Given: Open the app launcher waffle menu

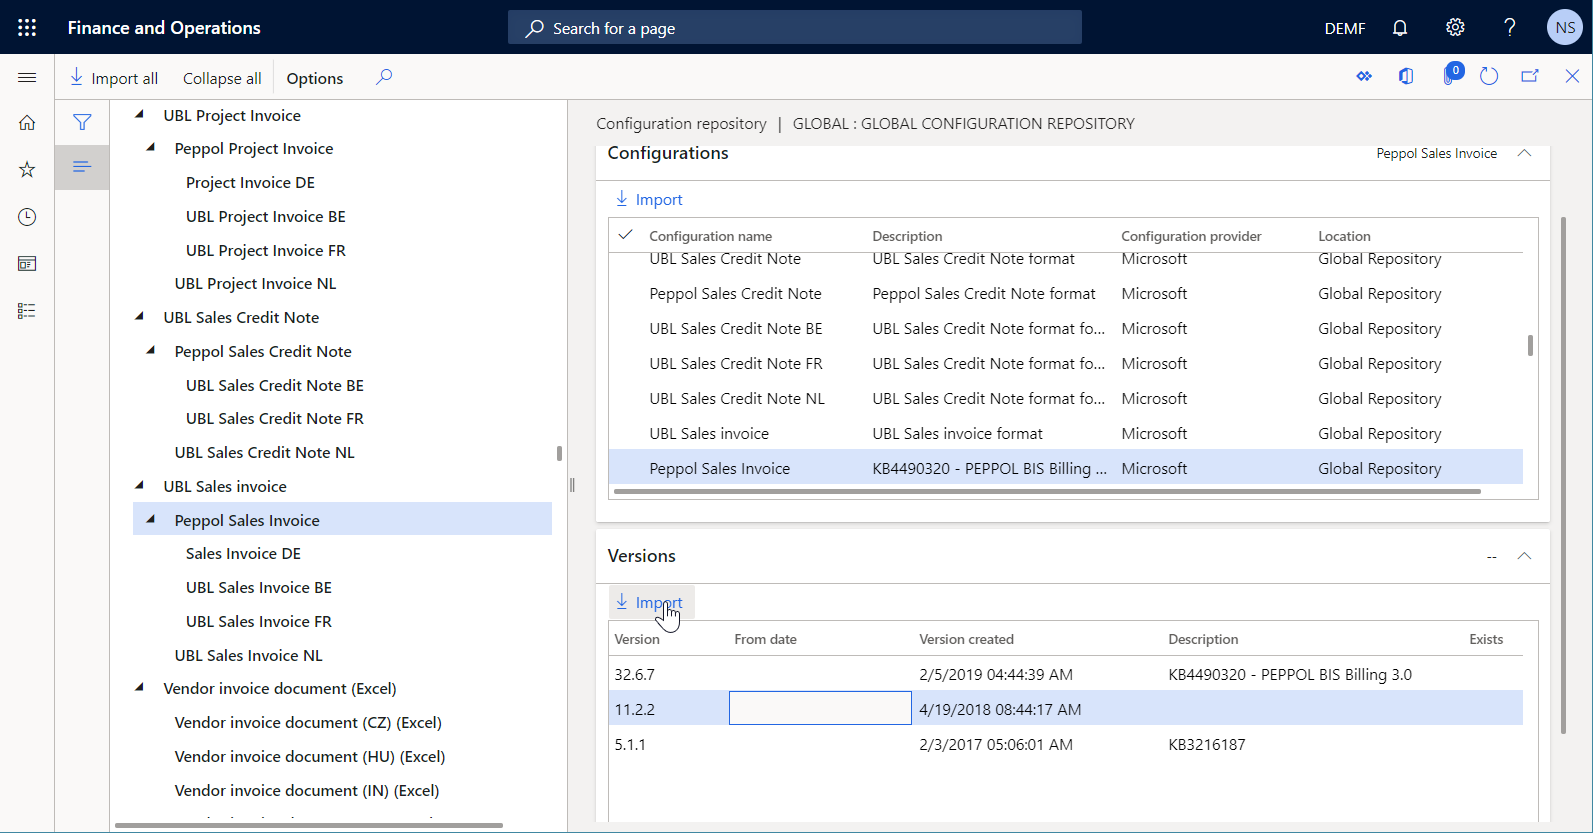Looking at the screenshot, I should (27, 27).
